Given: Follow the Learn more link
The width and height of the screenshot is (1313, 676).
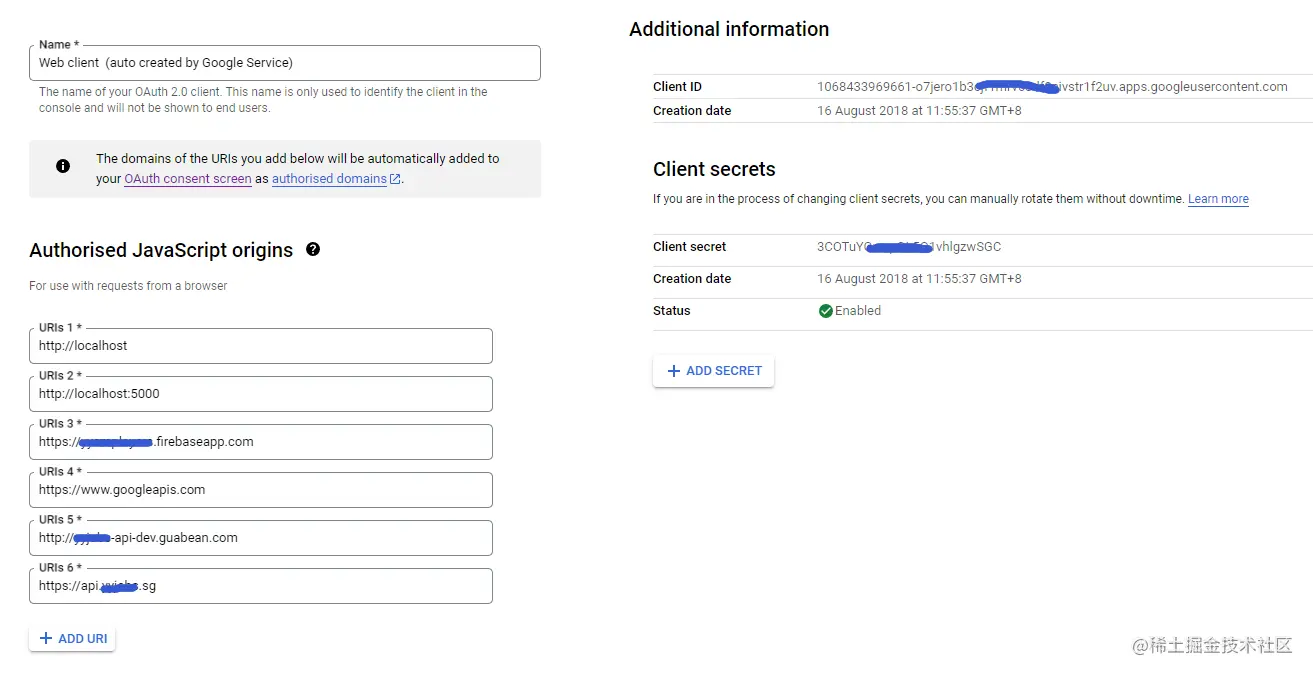Looking at the screenshot, I should pos(1218,199).
